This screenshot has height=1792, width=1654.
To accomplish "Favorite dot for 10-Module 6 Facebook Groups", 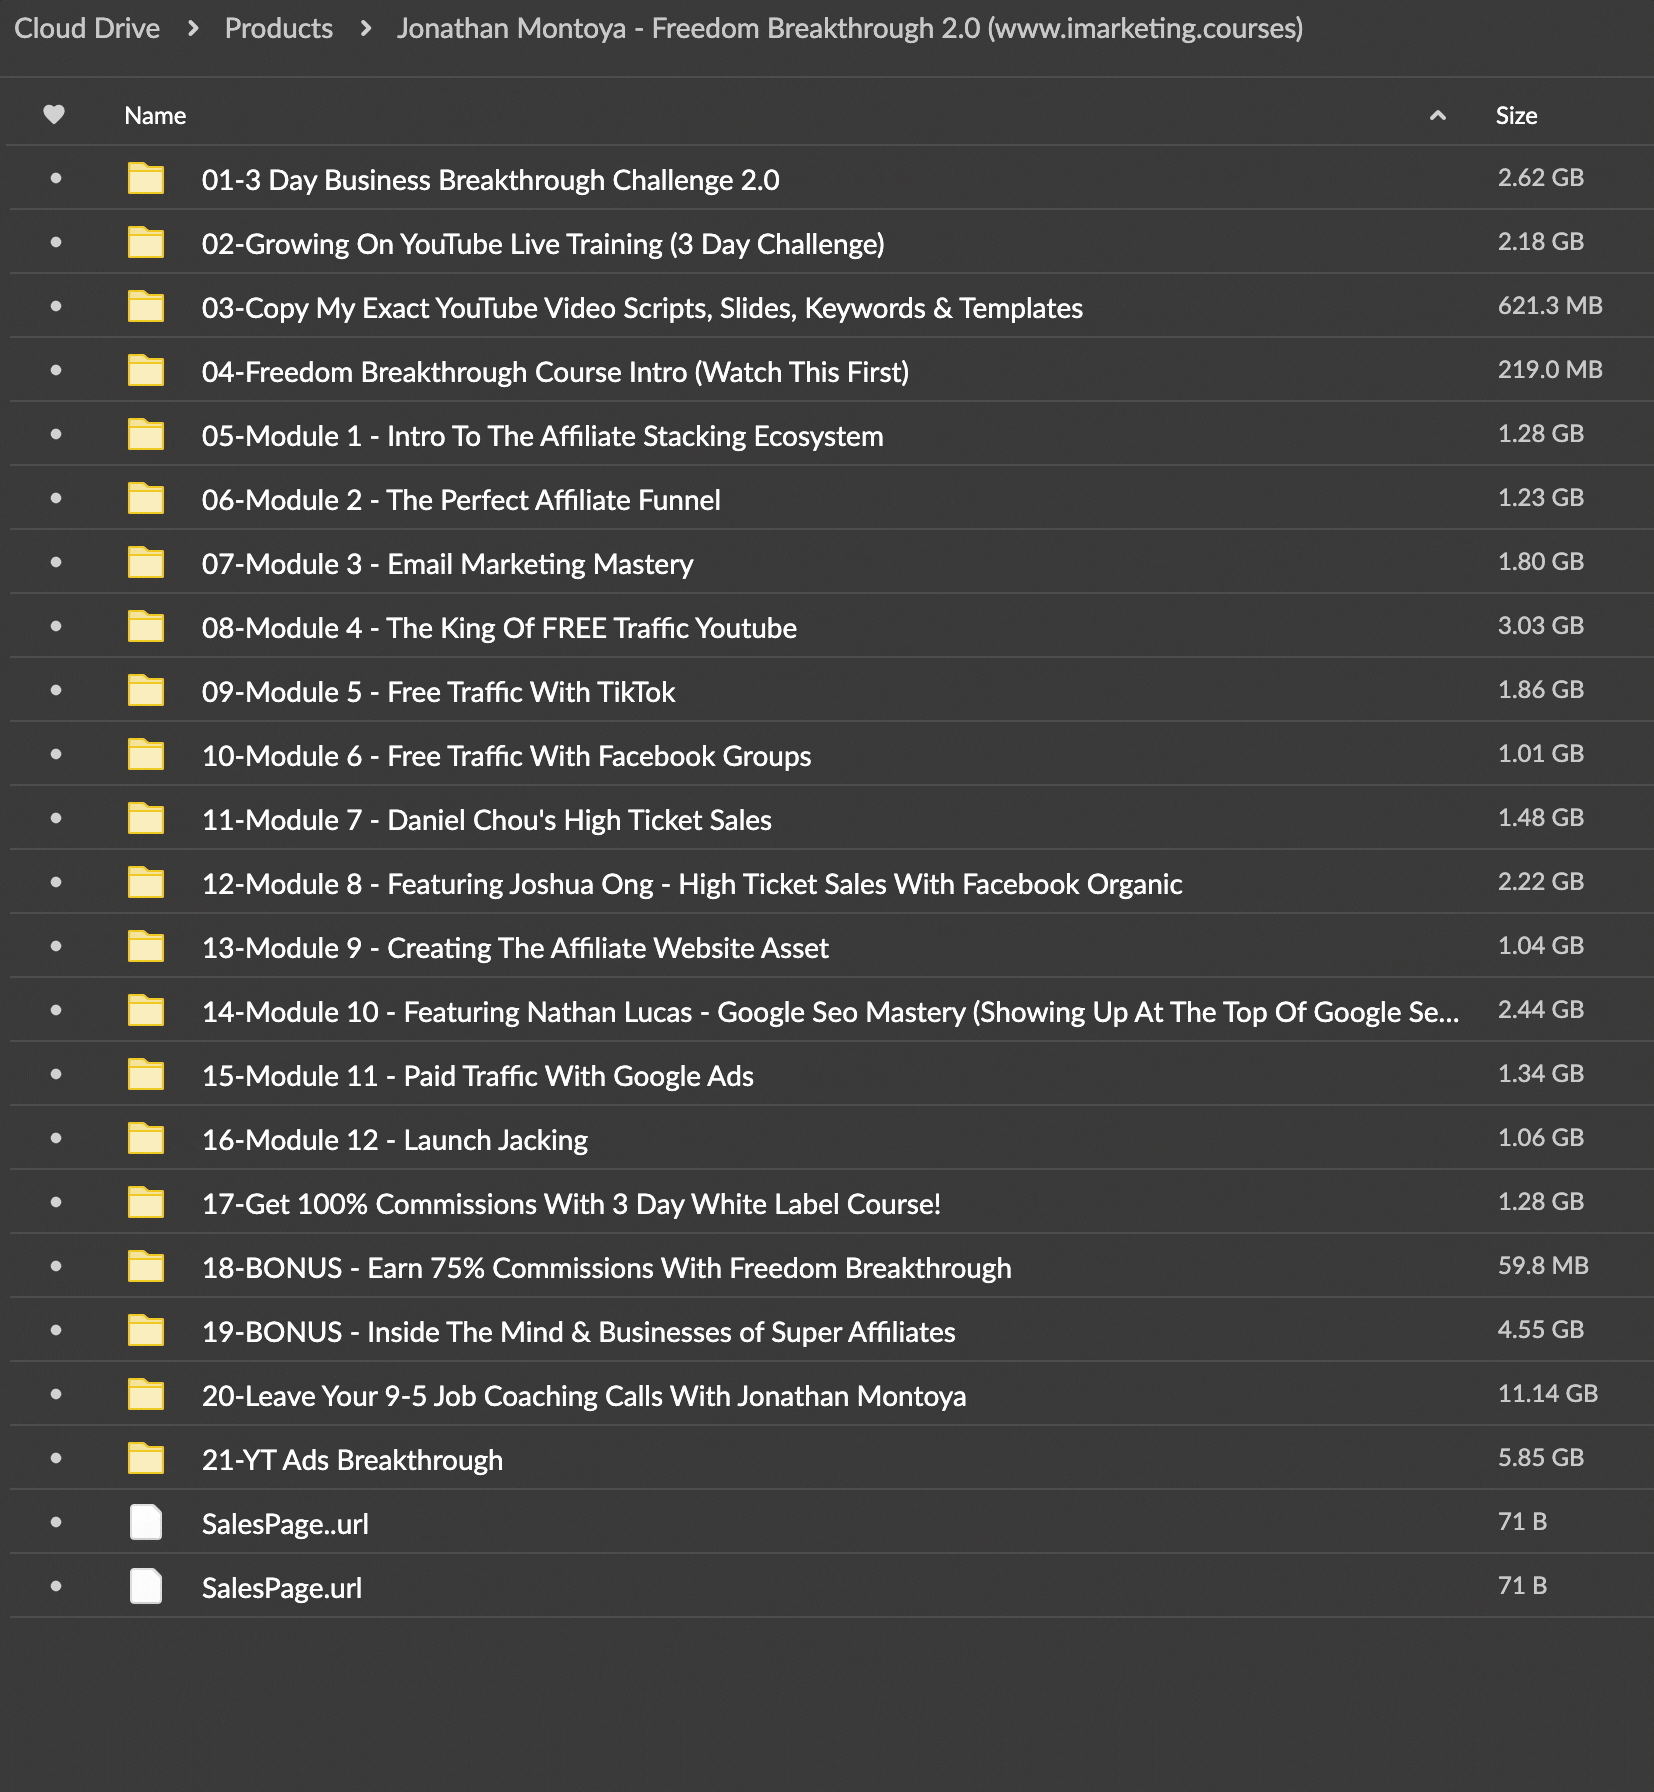I will click(56, 754).
